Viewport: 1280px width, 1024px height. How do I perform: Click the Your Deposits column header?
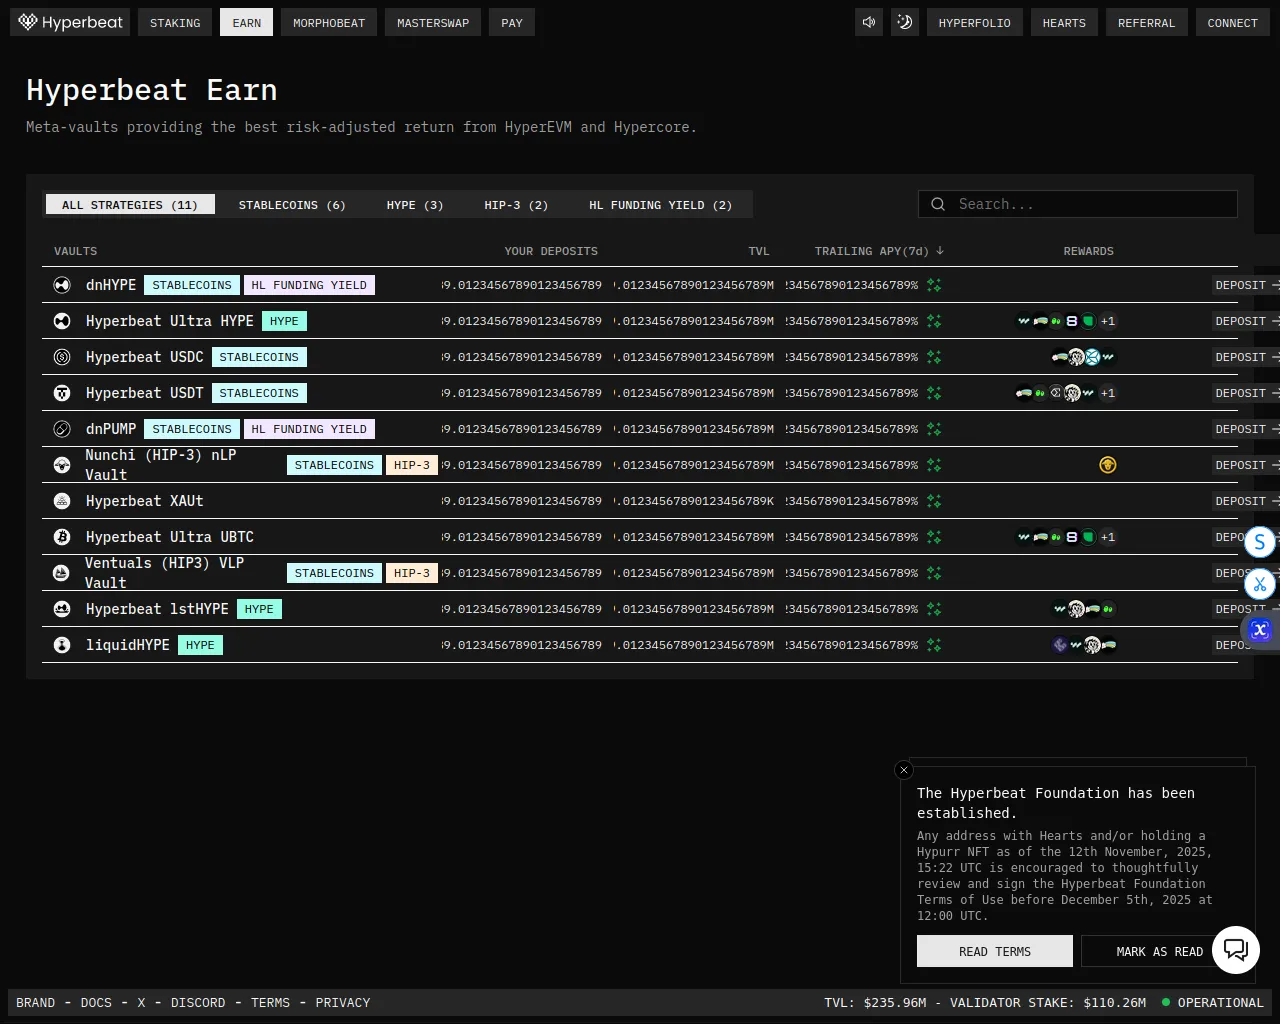pos(551,251)
